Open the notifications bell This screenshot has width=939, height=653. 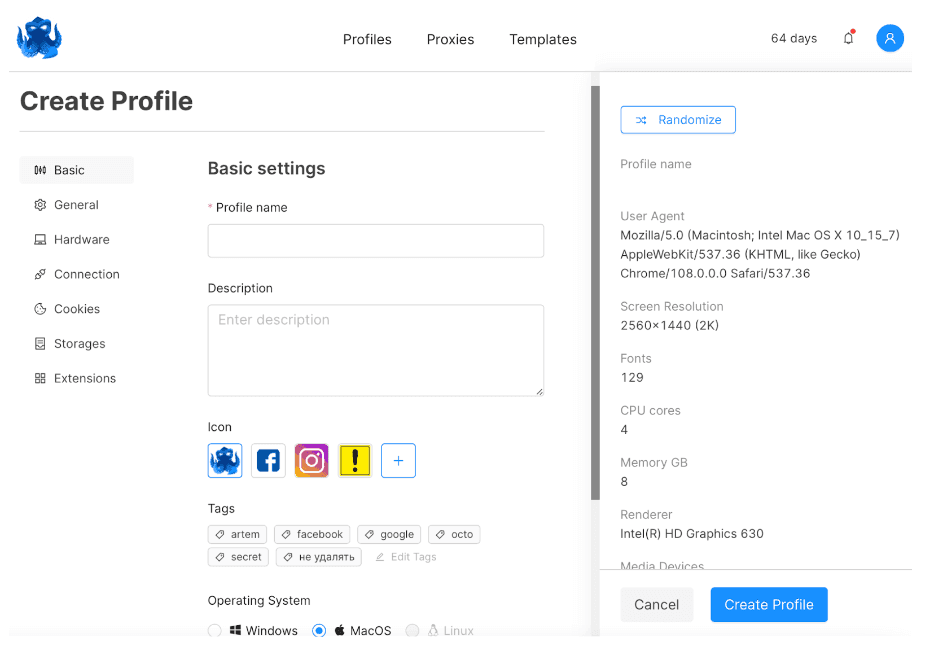[x=848, y=38]
